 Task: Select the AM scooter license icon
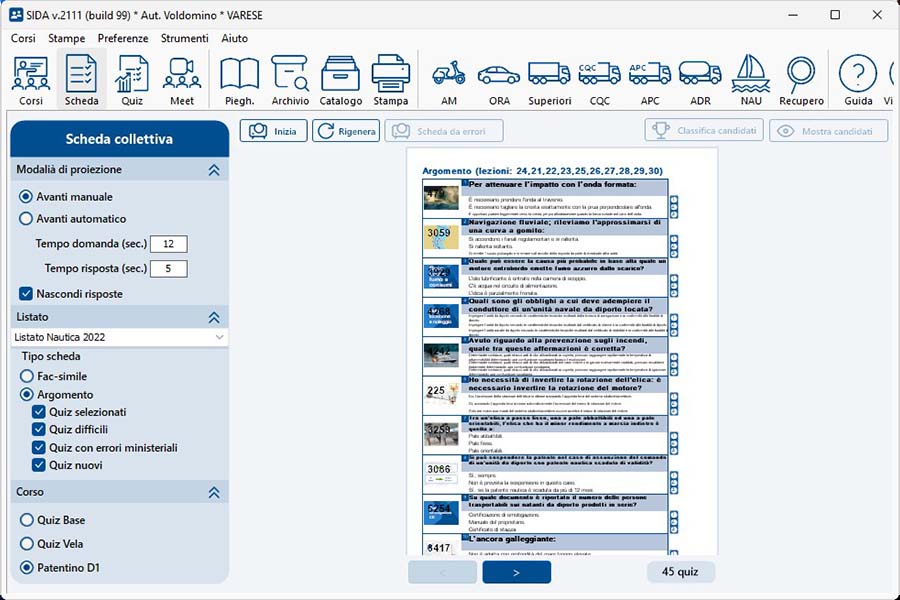click(449, 80)
